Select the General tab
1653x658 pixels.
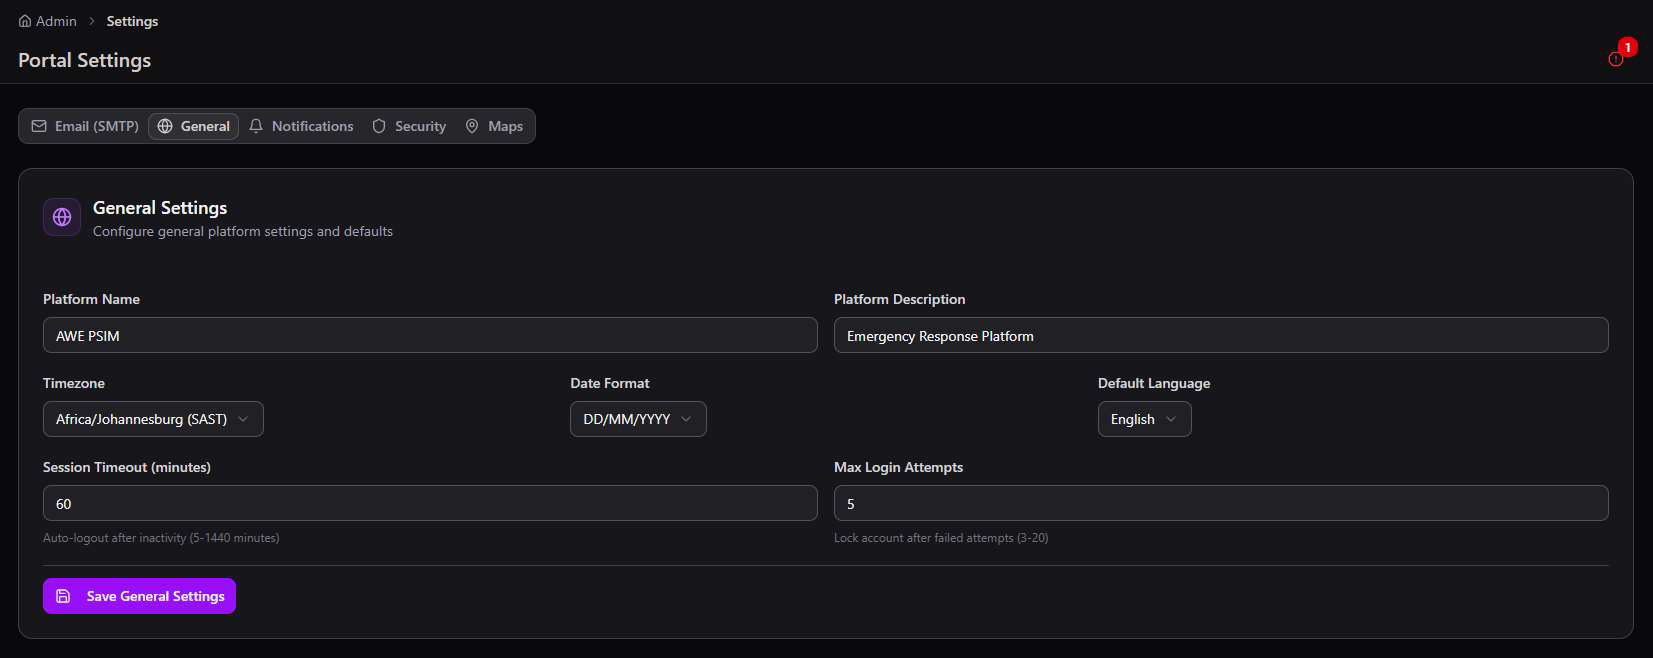click(x=194, y=126)
